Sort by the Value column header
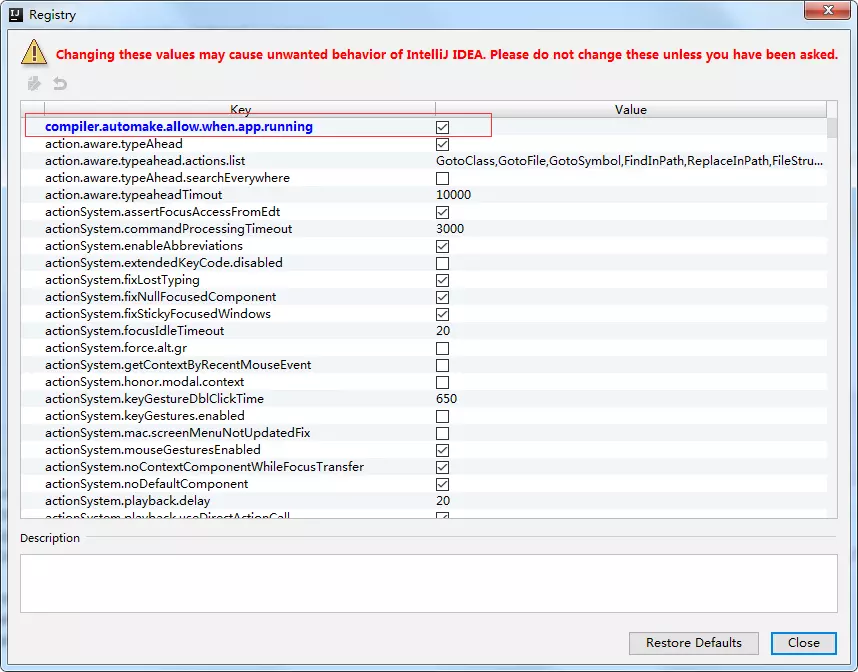This screenshot has height=672, width=858. click(x=630, y=109)
